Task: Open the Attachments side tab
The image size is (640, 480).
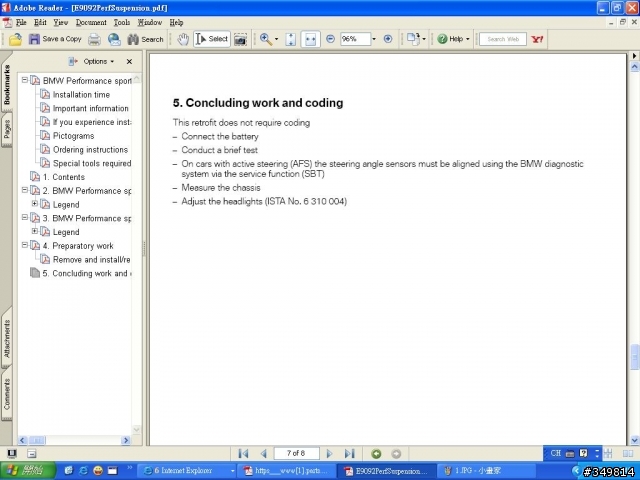Action: point(7,339)
